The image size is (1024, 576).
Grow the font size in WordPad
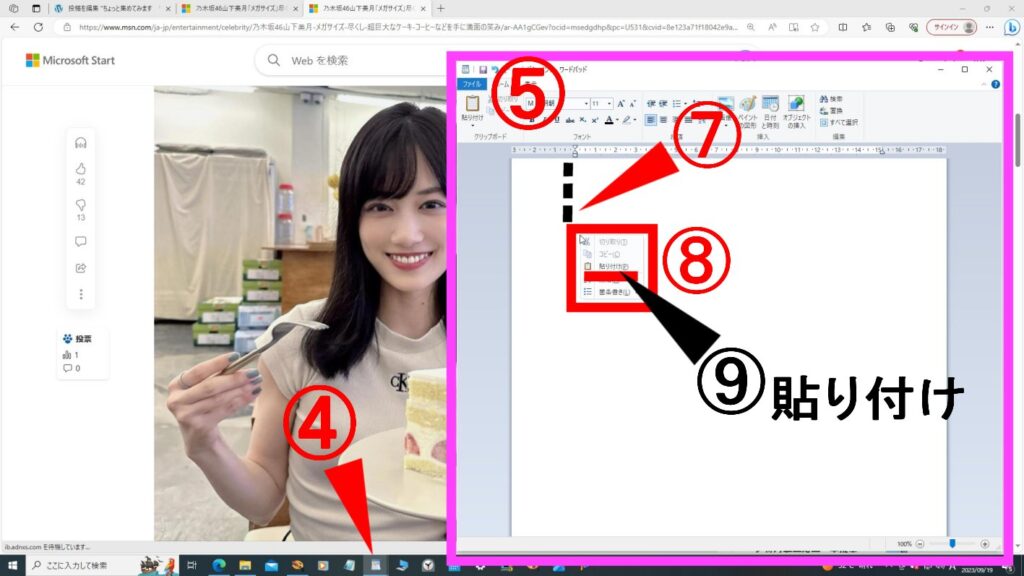pyautogui.click(x=620, y=104)
